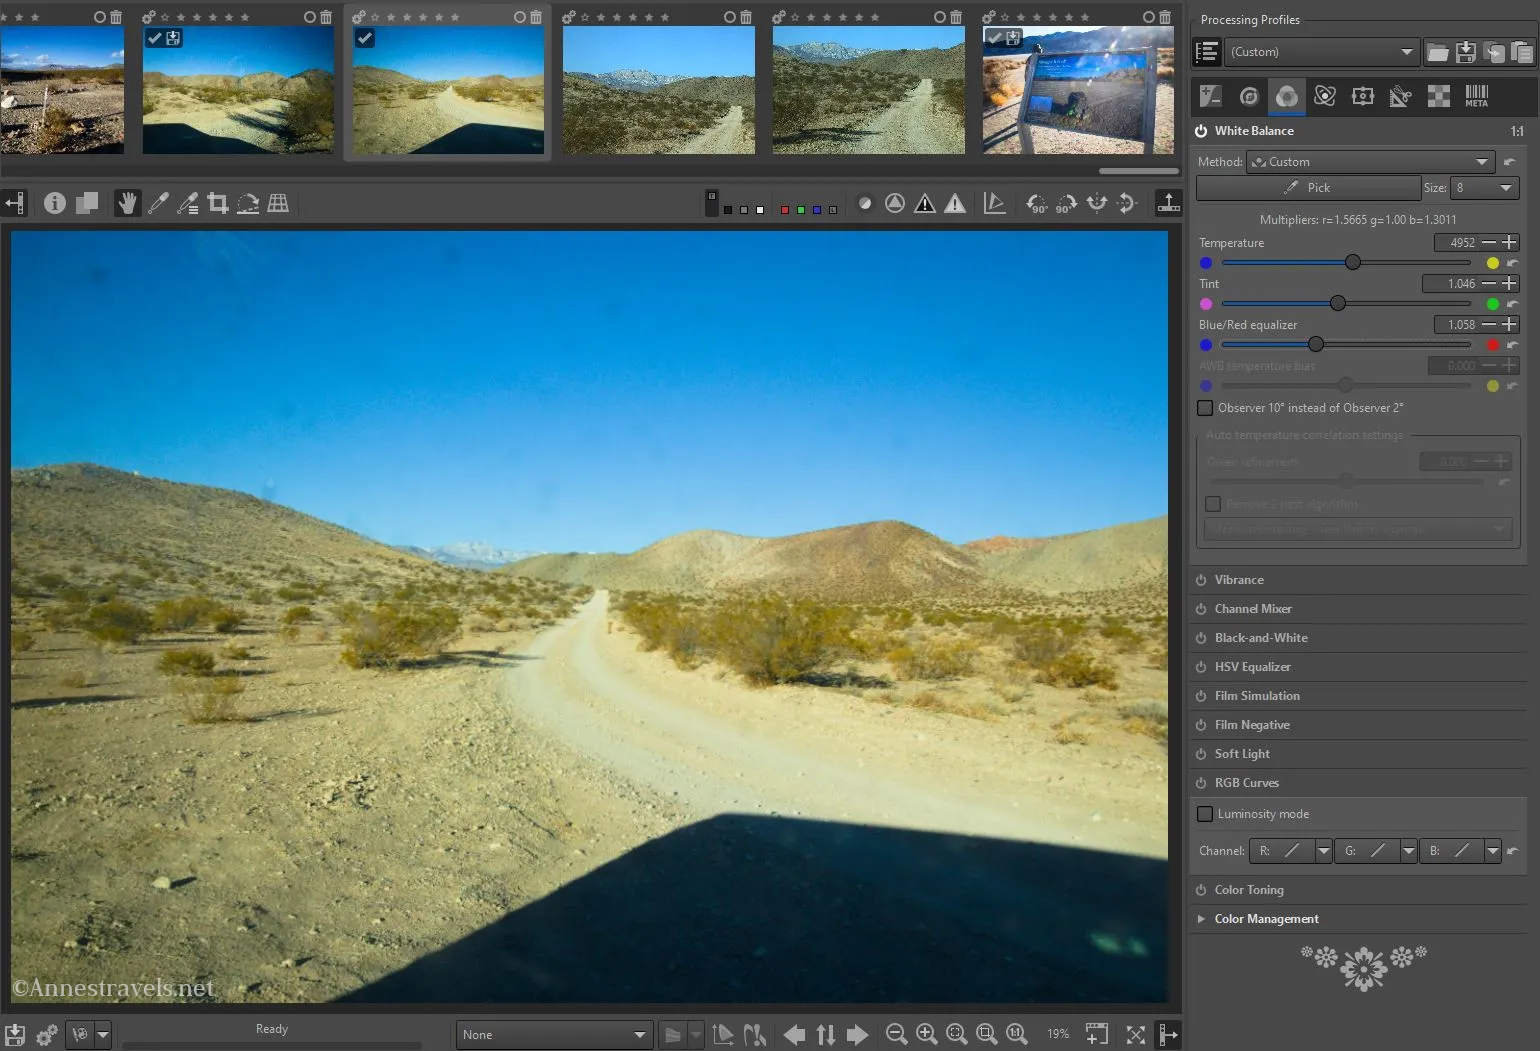Paste the processing profile from clipboard
1540x1051 pixels.
coord(1522,52)
